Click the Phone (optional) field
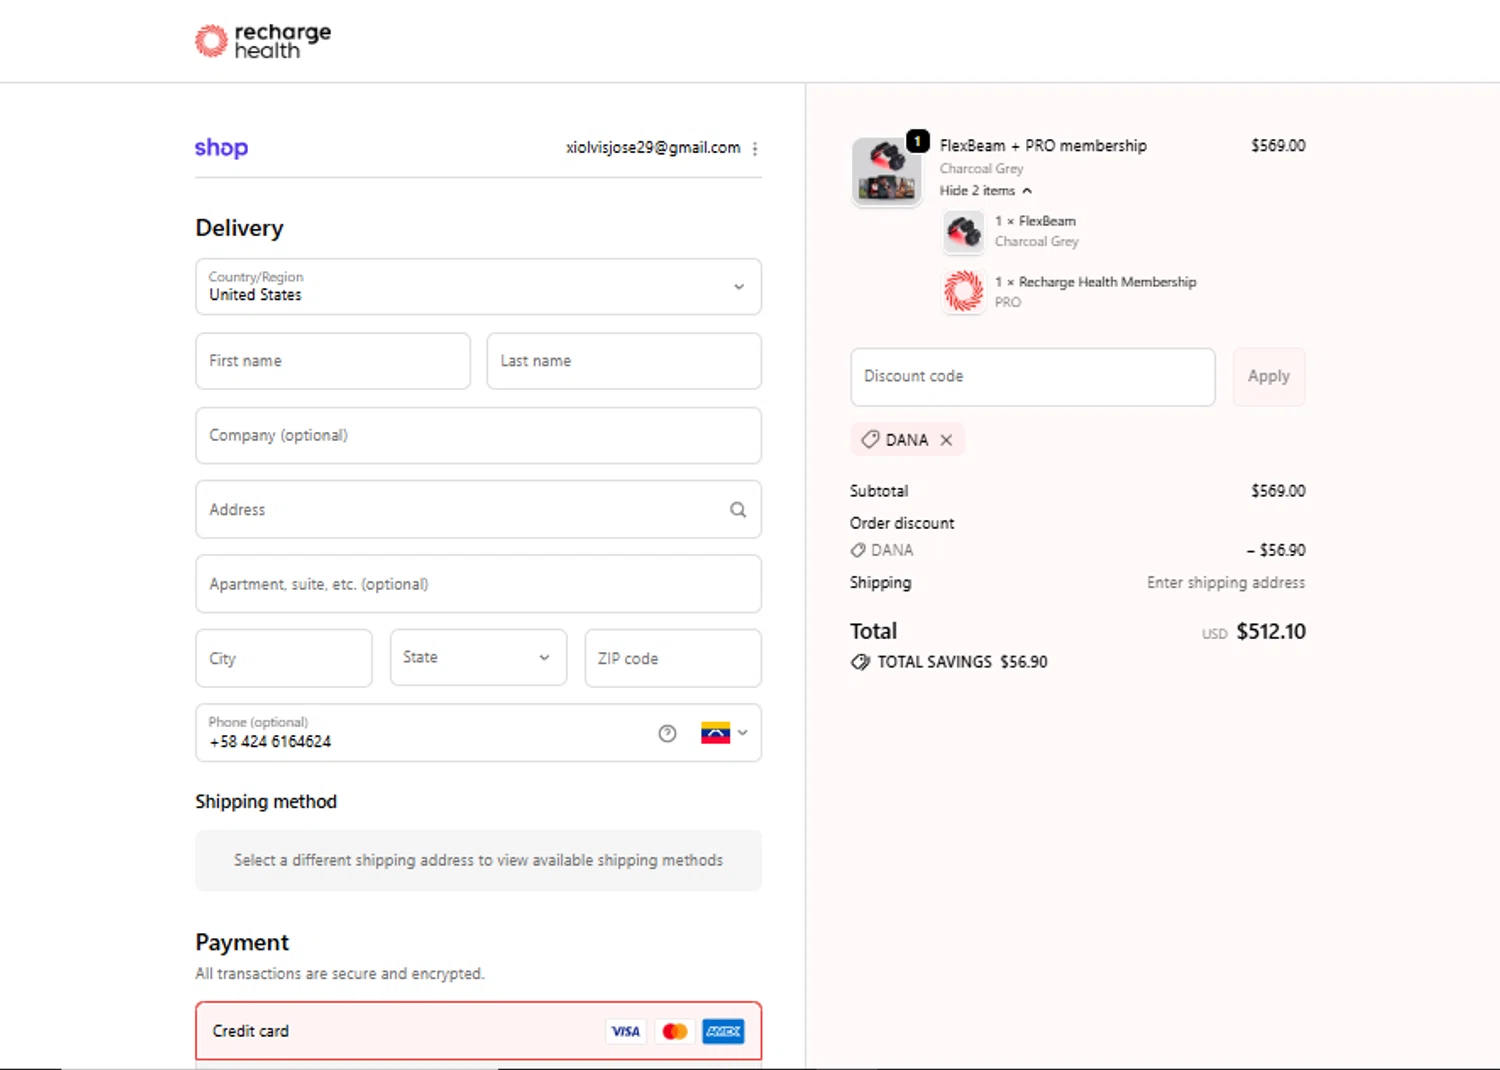The image size is (1500, 1070). tap(478, 733)
